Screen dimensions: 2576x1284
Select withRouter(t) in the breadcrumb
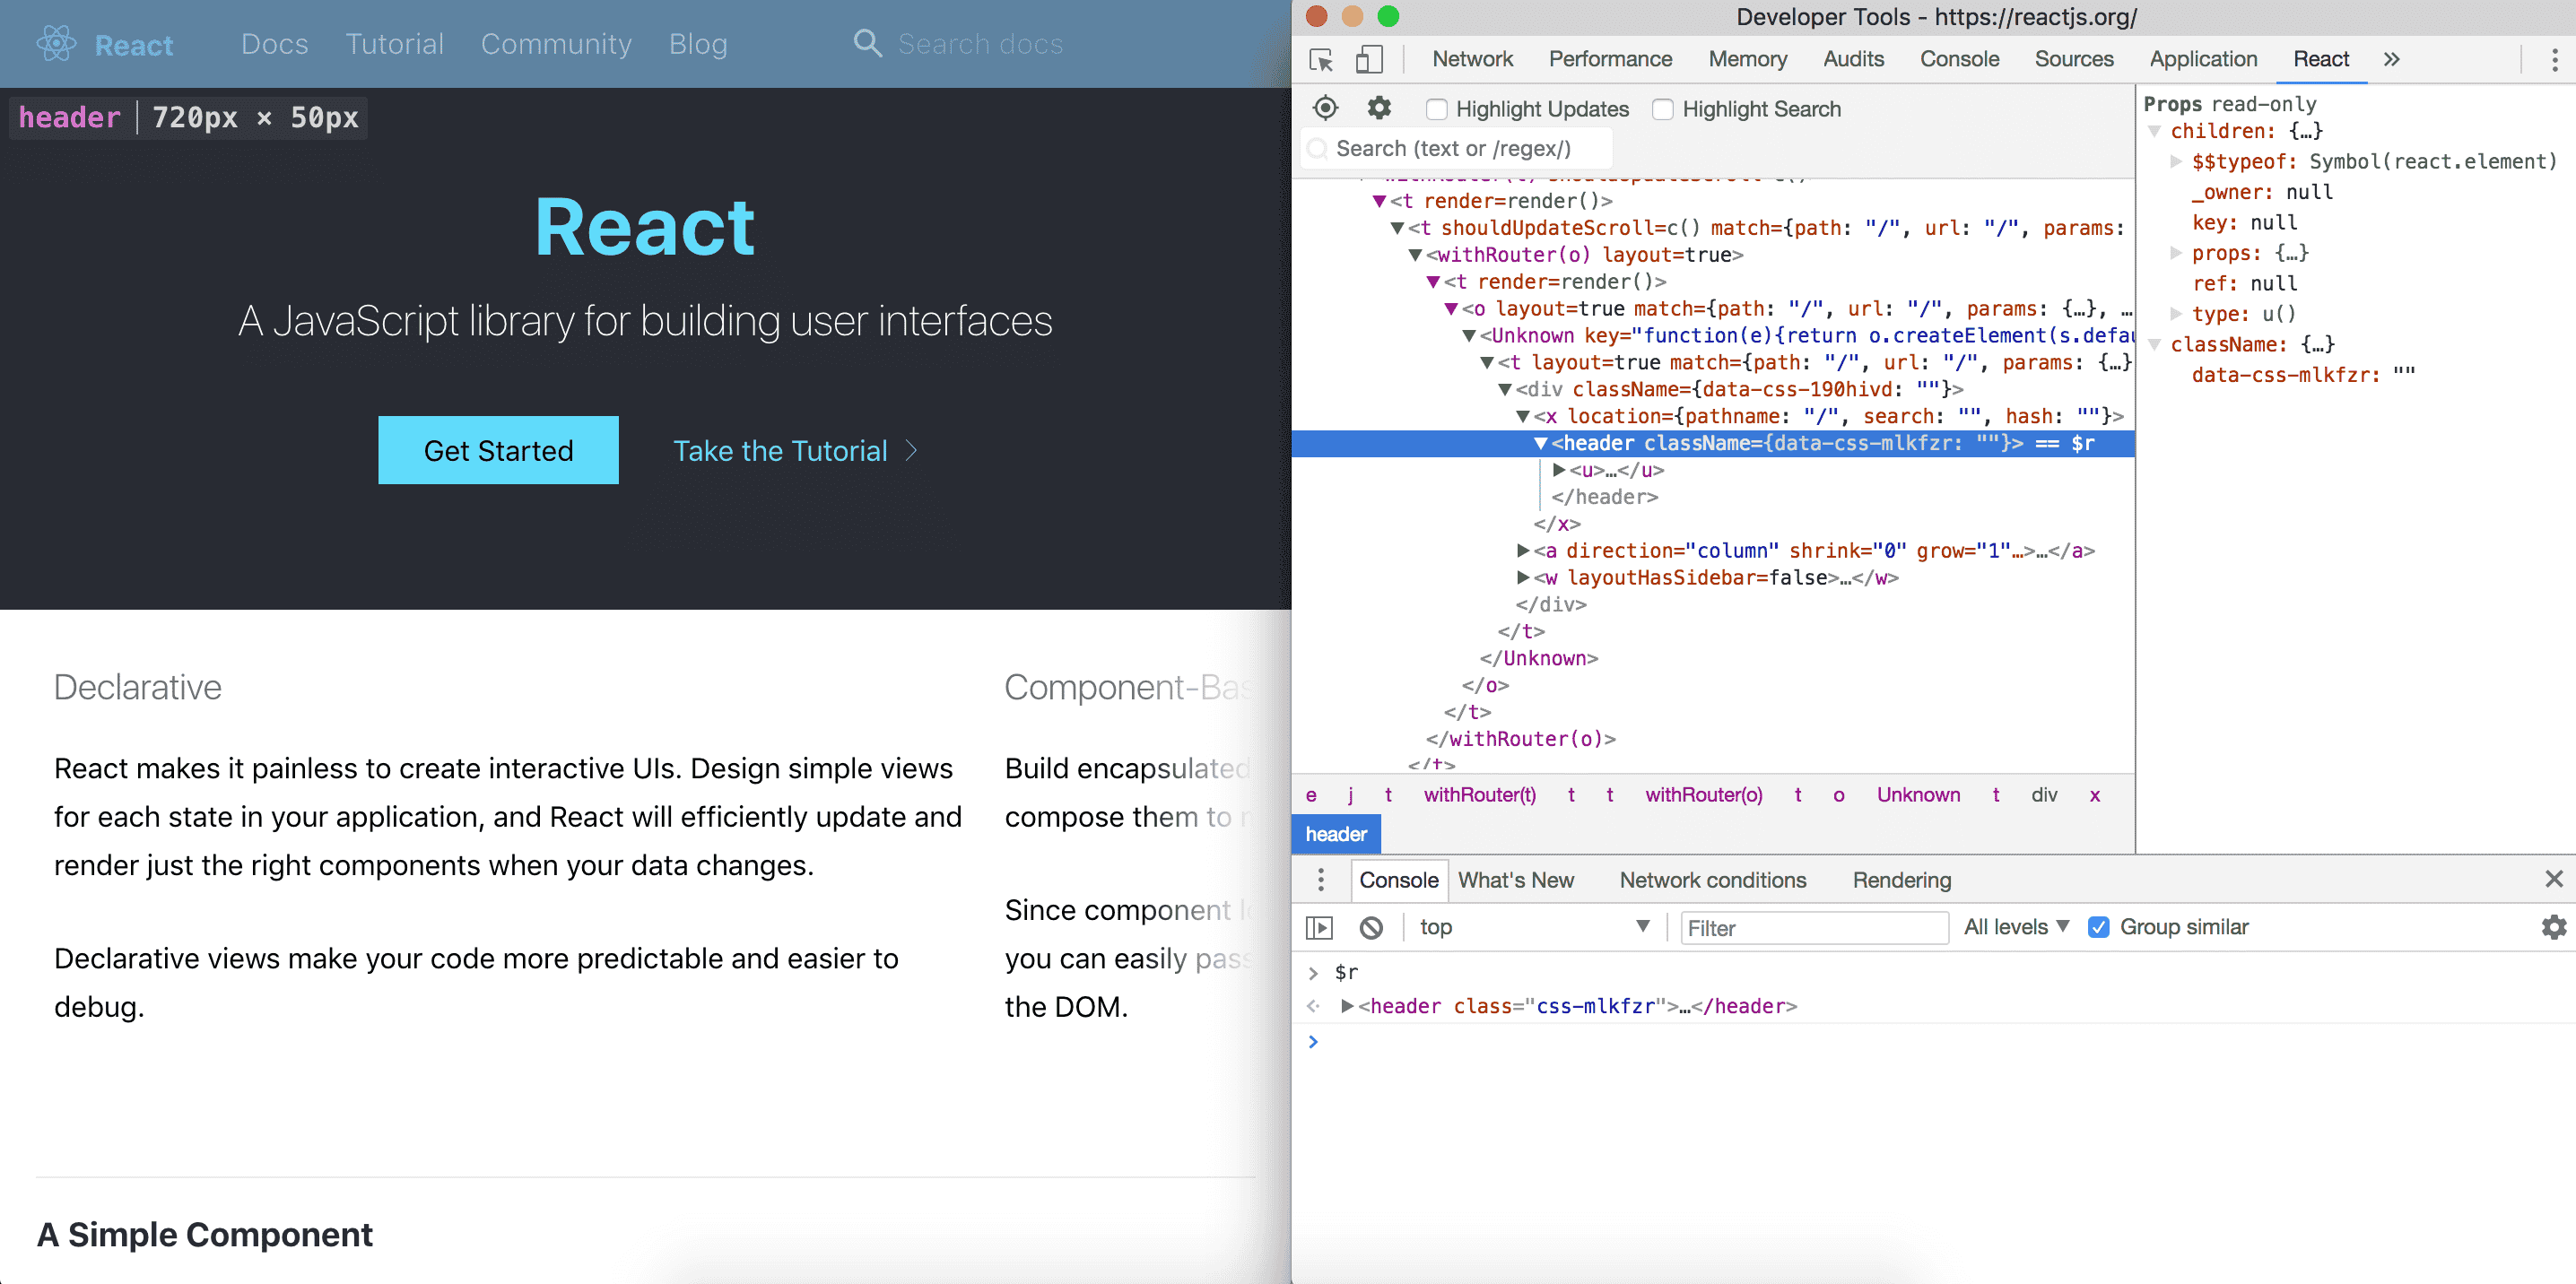point(1479,795)
